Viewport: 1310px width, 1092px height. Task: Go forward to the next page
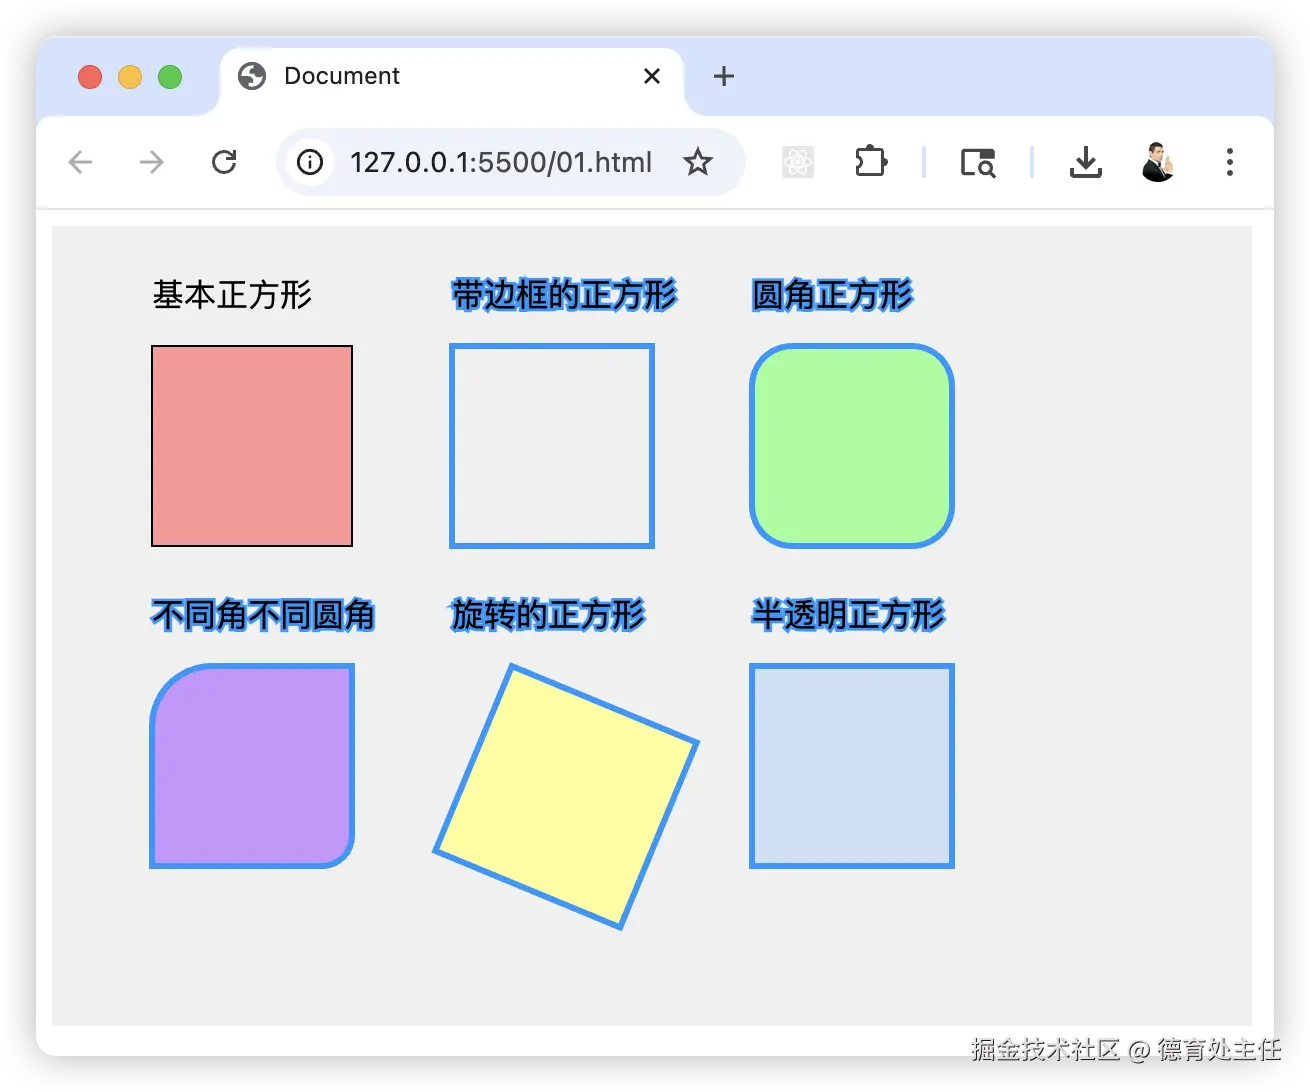click(151, 162)
